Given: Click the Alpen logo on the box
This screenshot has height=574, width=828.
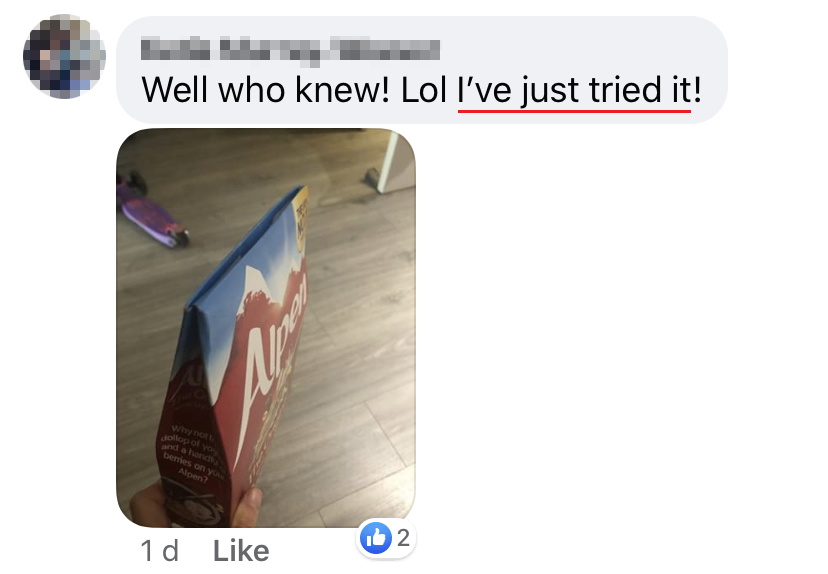Looking at the screenshot, I should click(277, 341).
